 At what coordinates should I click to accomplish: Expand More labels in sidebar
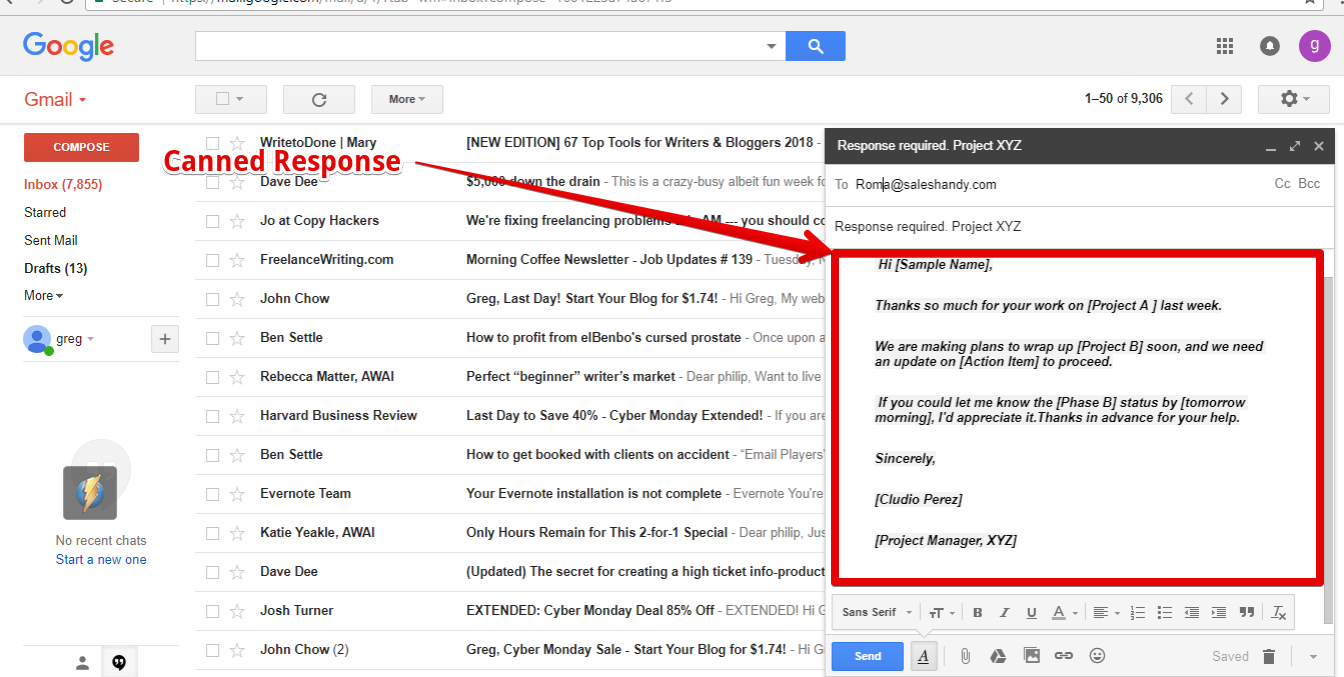pos(43,296)
